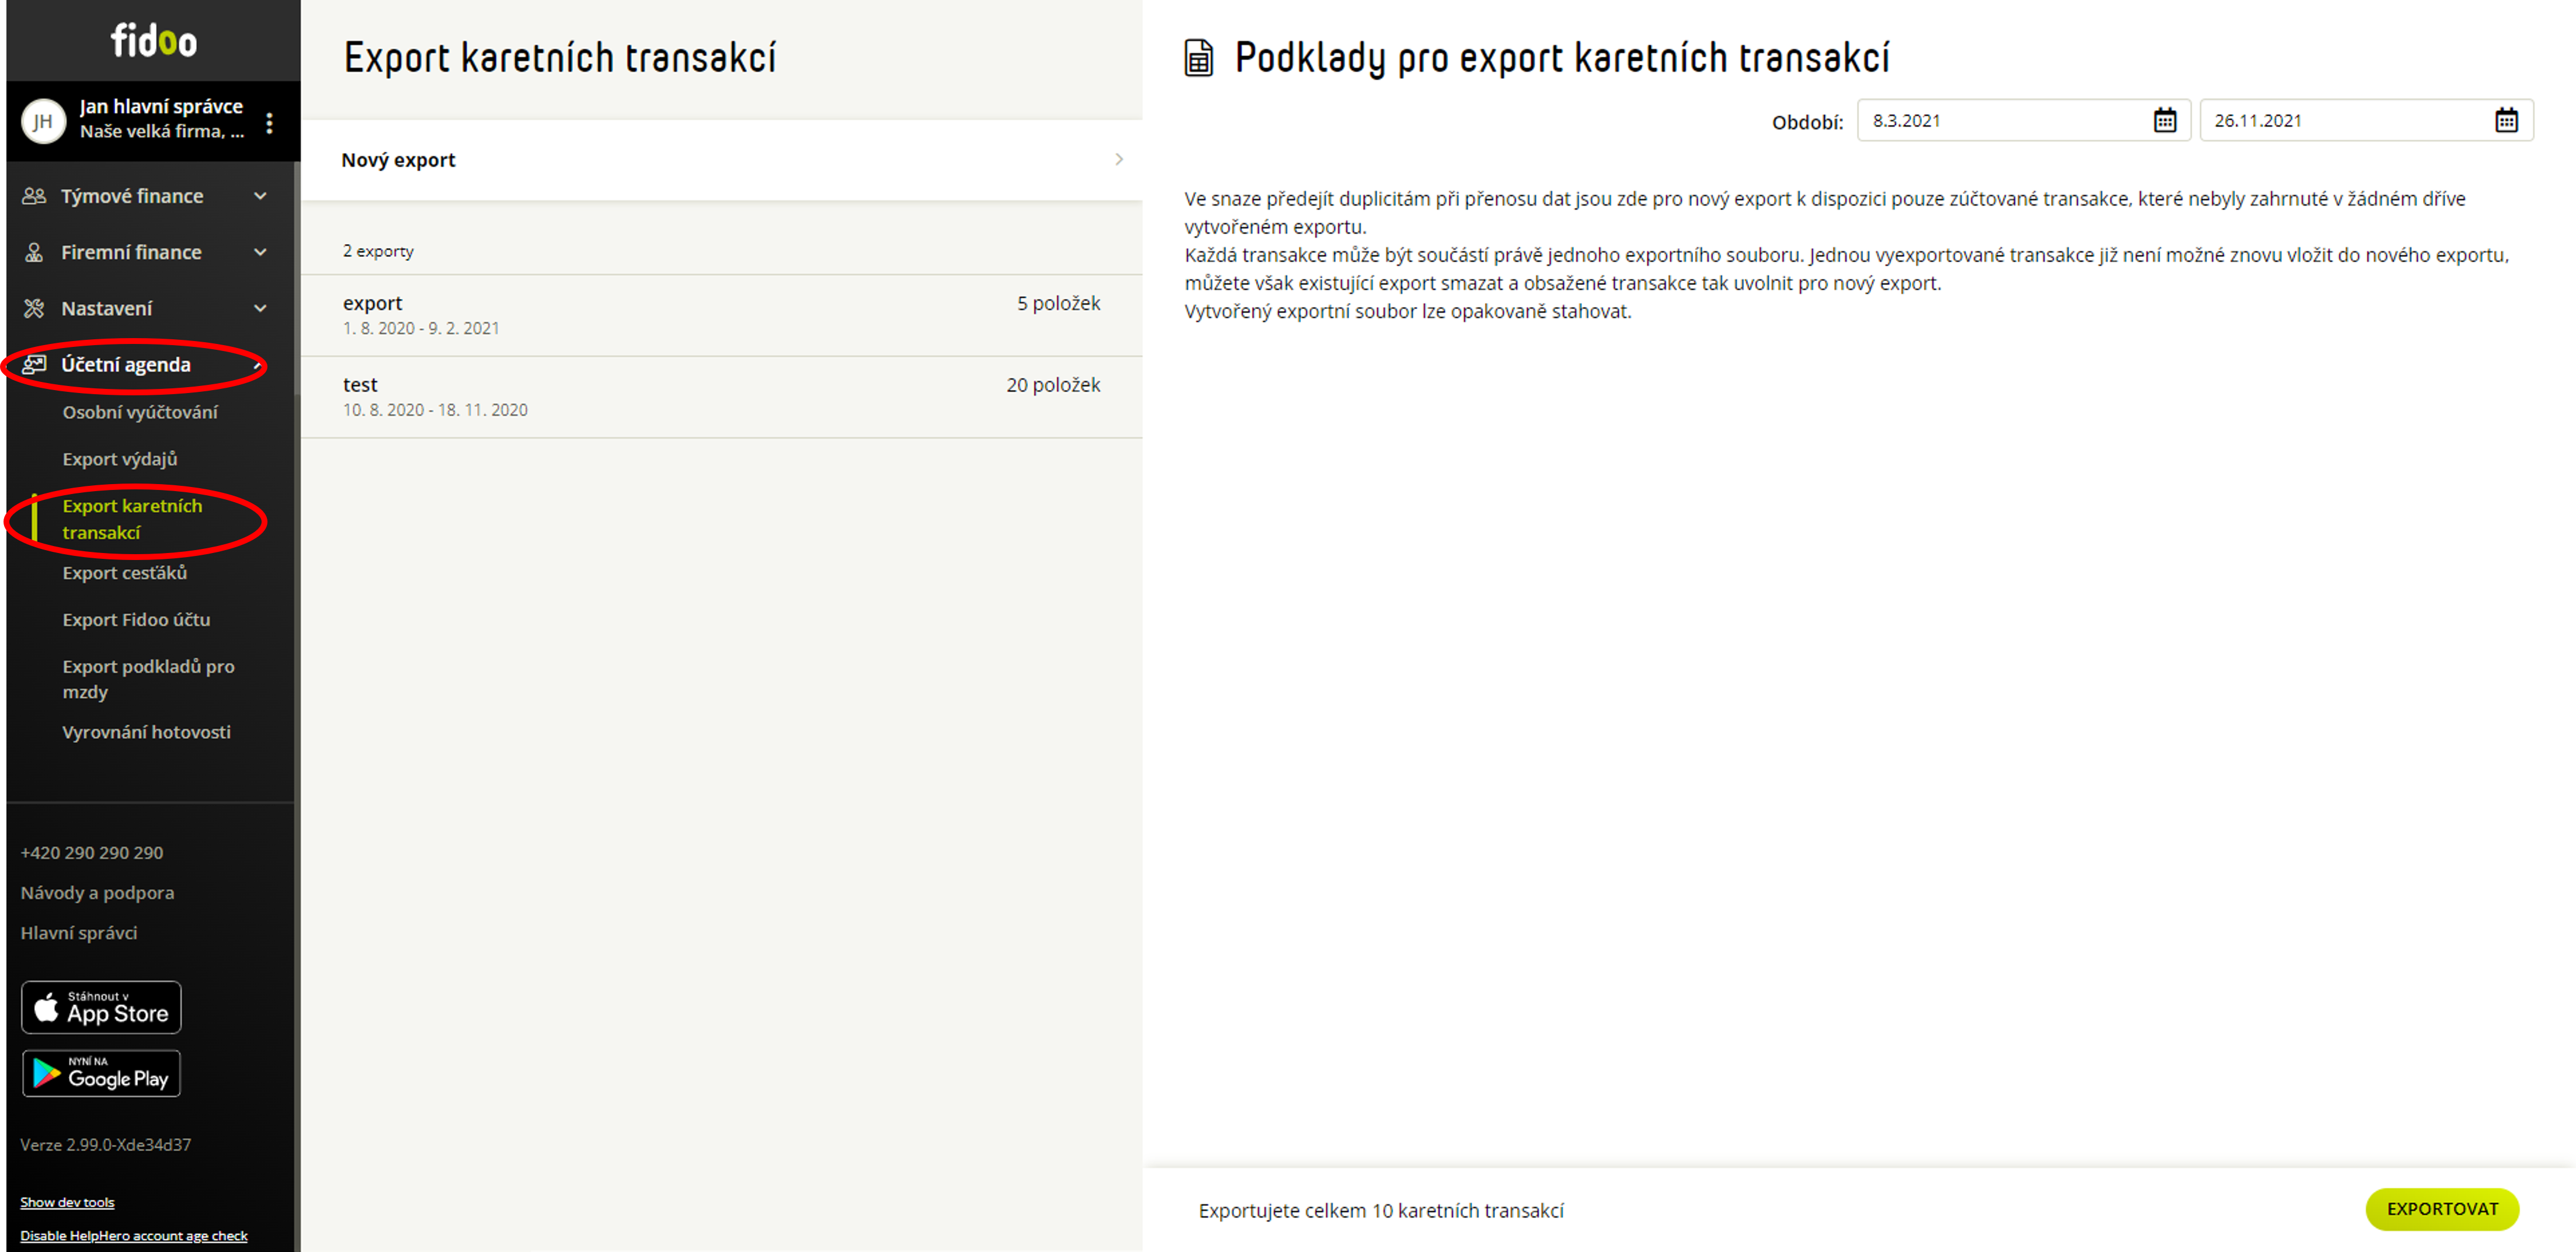Expand the Firemní finance menu chevron

click(261, 252)
